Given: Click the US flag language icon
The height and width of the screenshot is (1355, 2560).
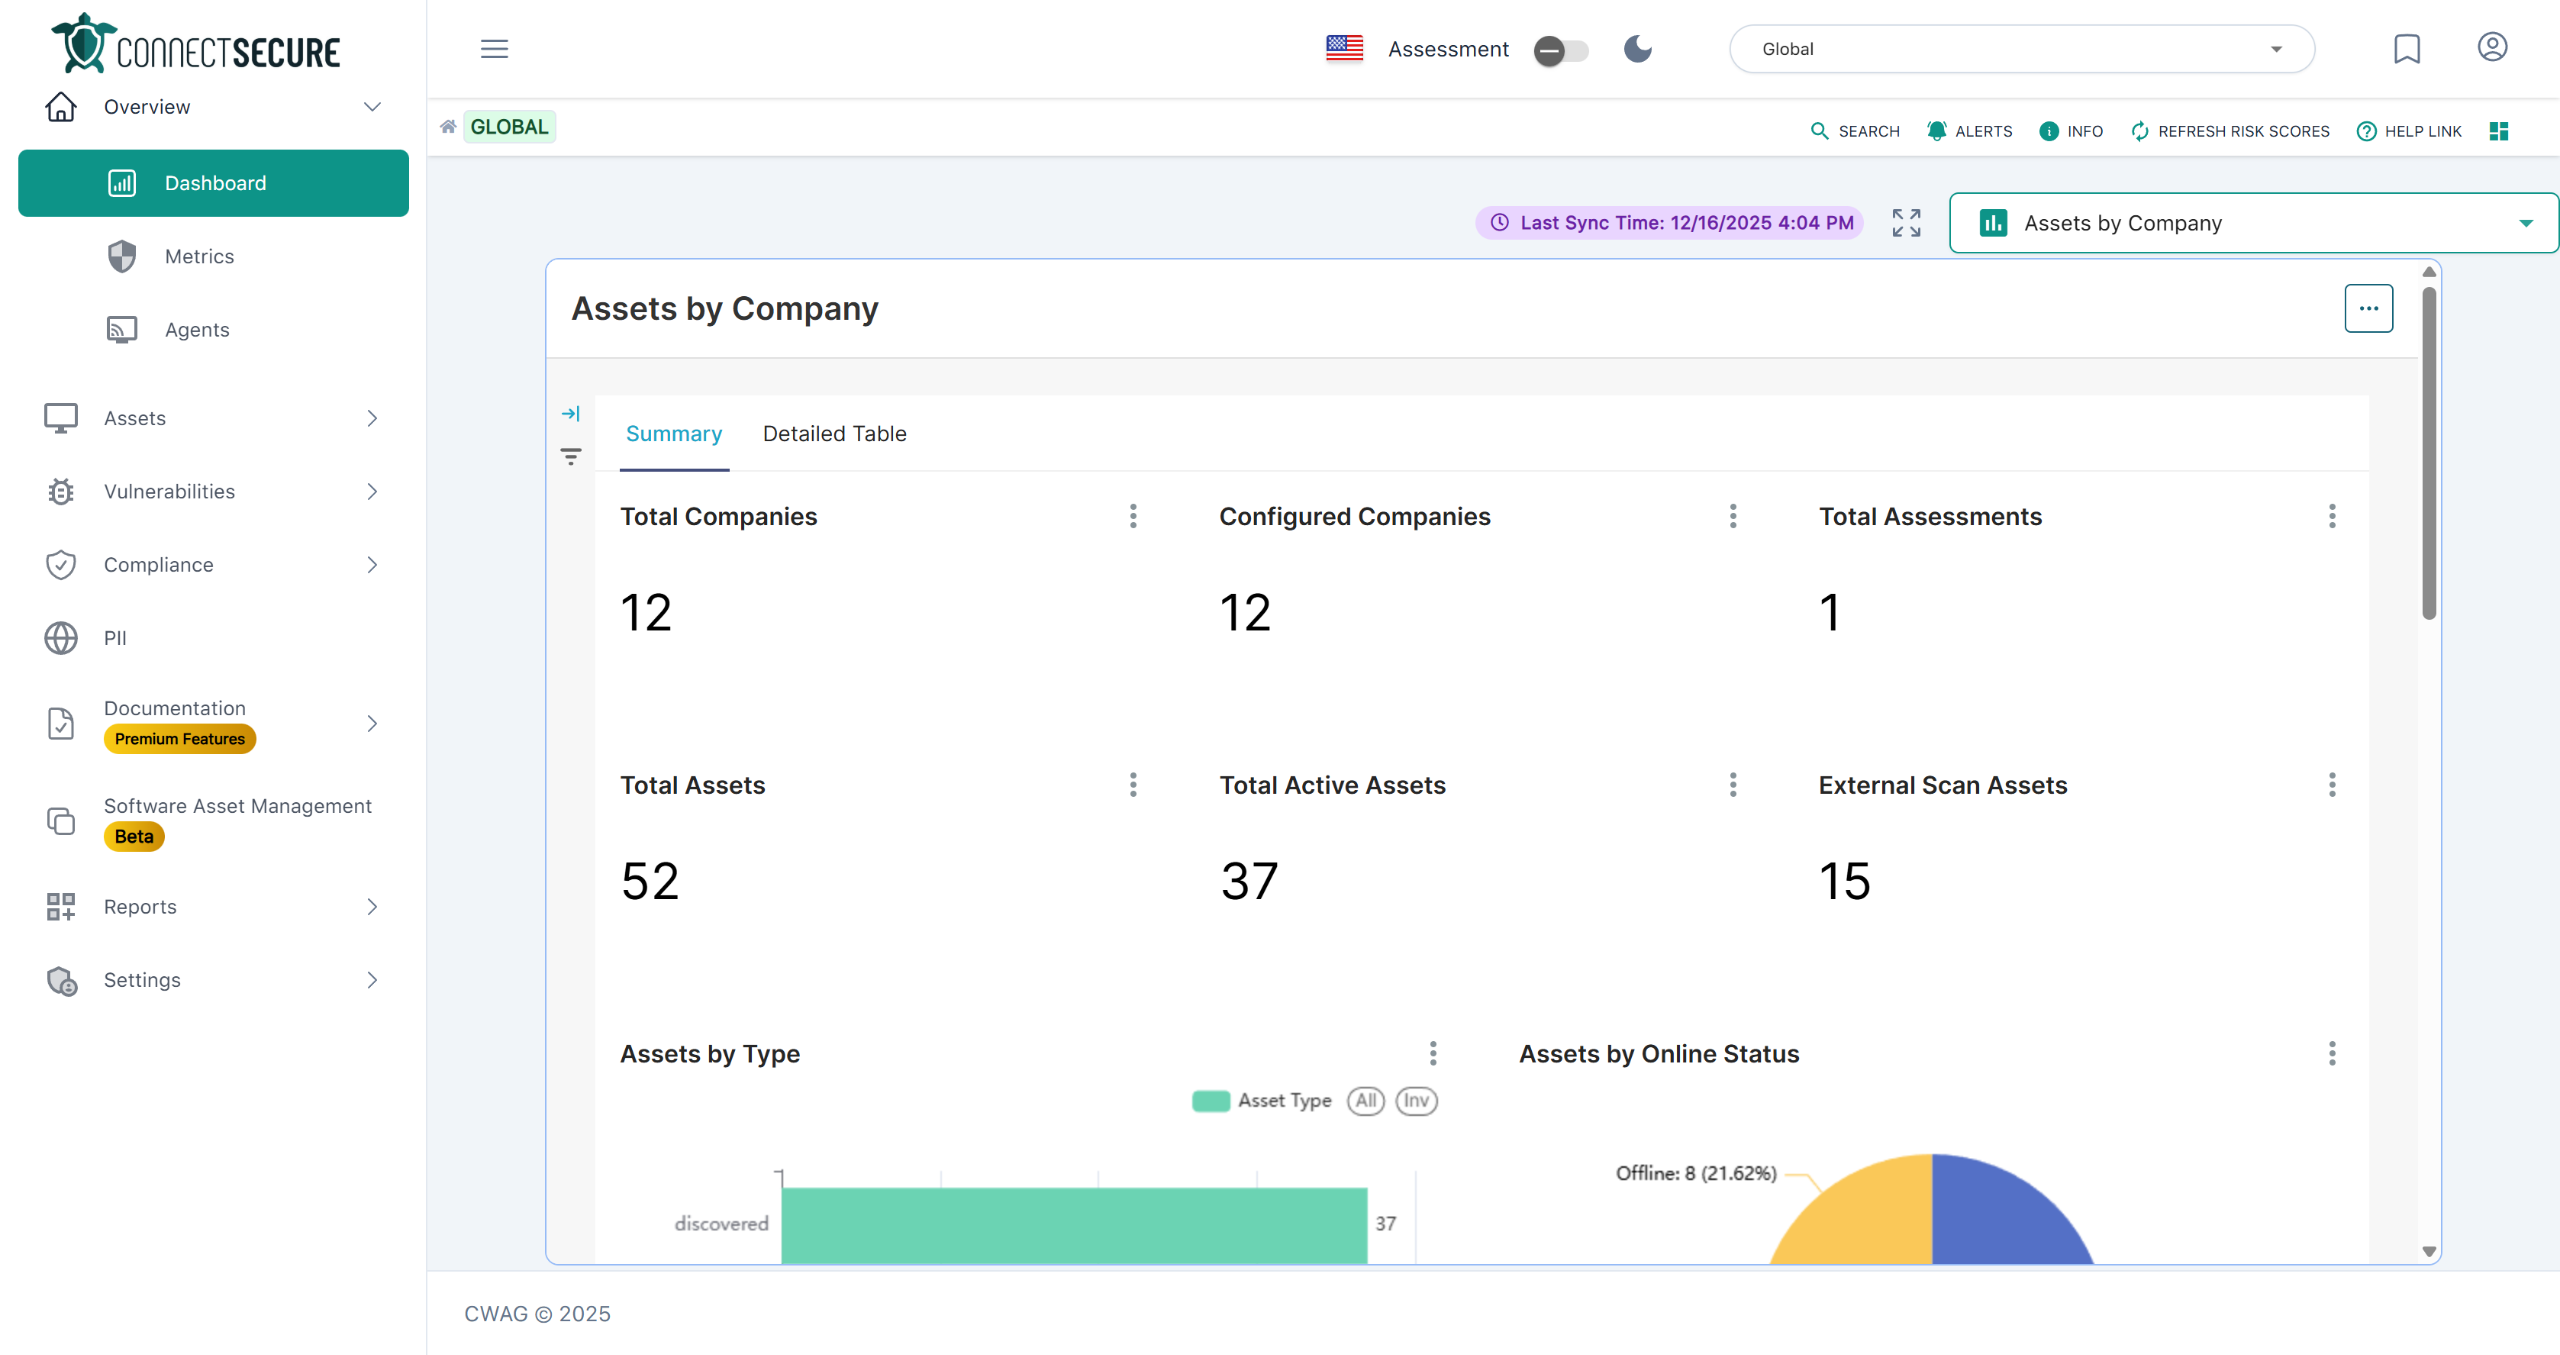Looking at the screenshot, I should tap(1344, 48).
